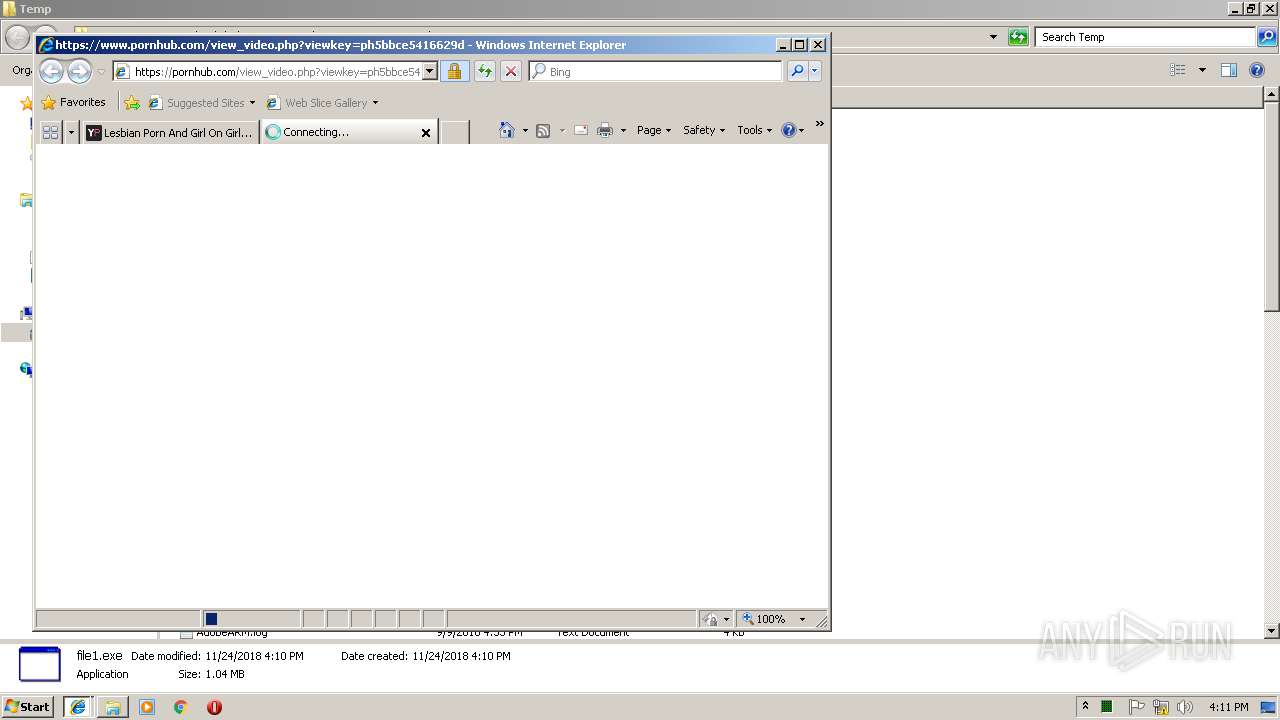Show hidden tray icons arrow
Viewport: 1280px width, 720px height.
pos(1085,706)
